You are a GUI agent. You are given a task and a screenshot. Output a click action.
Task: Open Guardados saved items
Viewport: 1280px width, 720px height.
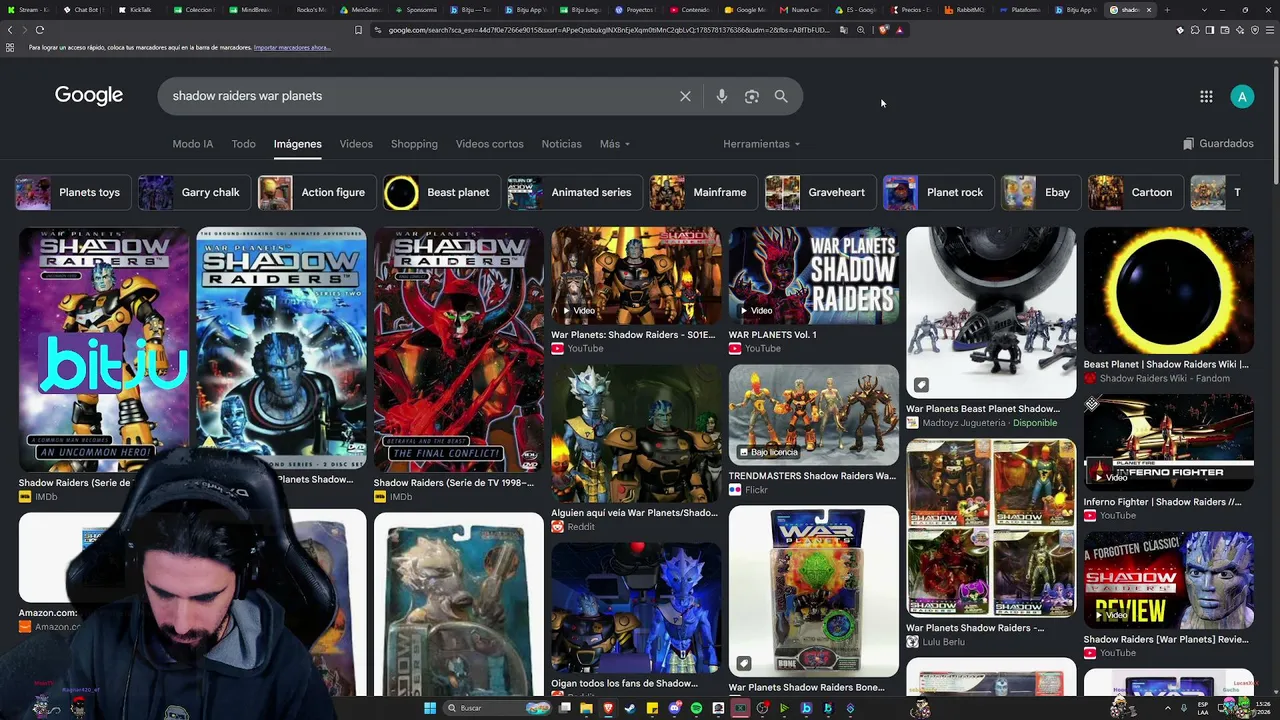[1217, 143]
